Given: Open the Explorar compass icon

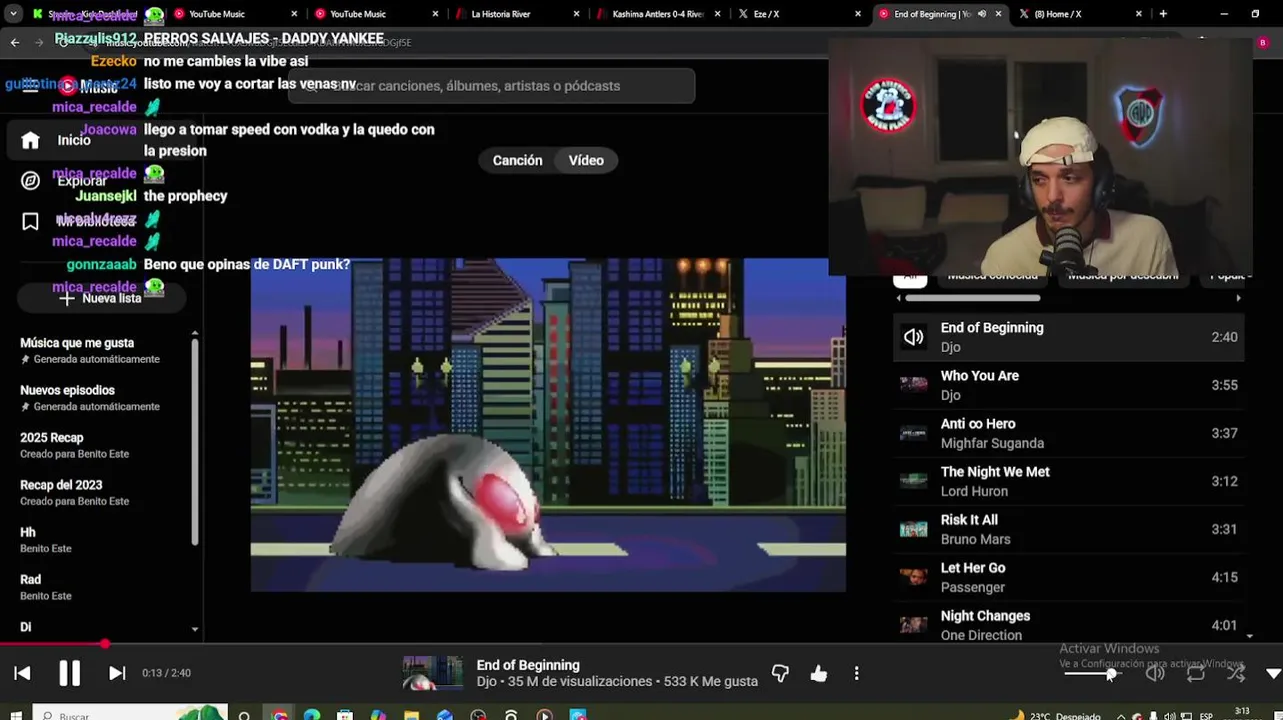Looking at the screenshot, I should point(31,180).
